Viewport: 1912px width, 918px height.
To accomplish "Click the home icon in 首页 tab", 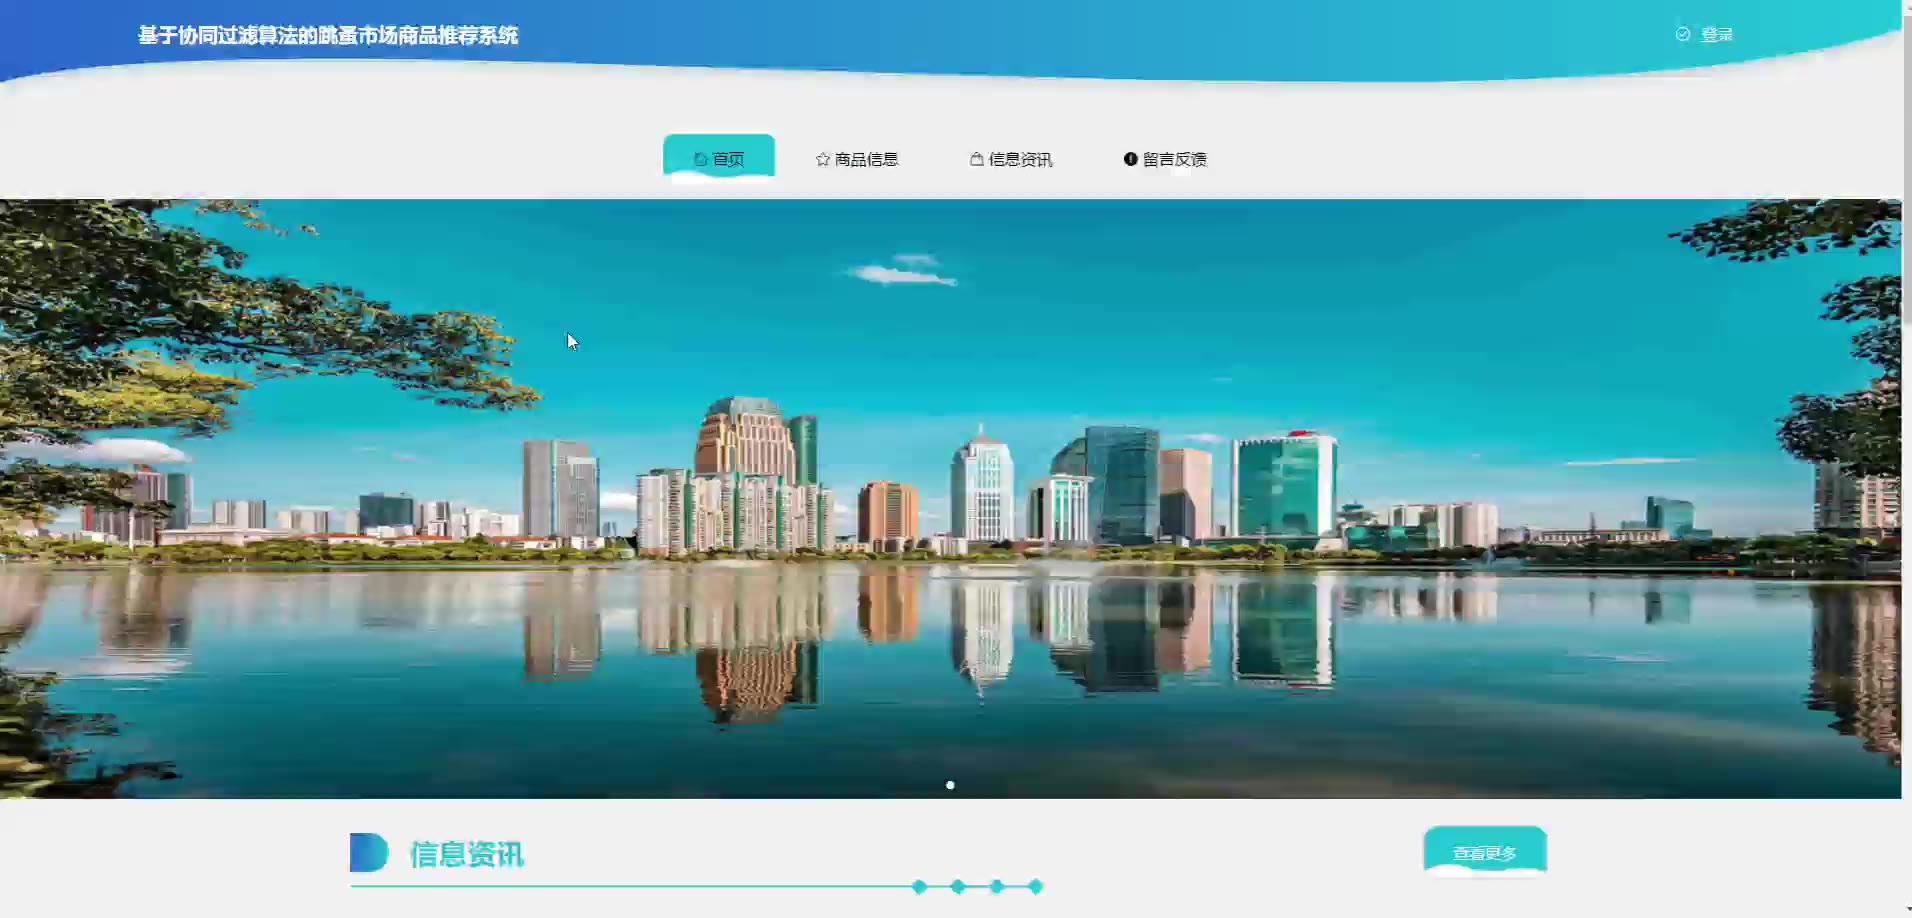I will (x=700, y=159).
